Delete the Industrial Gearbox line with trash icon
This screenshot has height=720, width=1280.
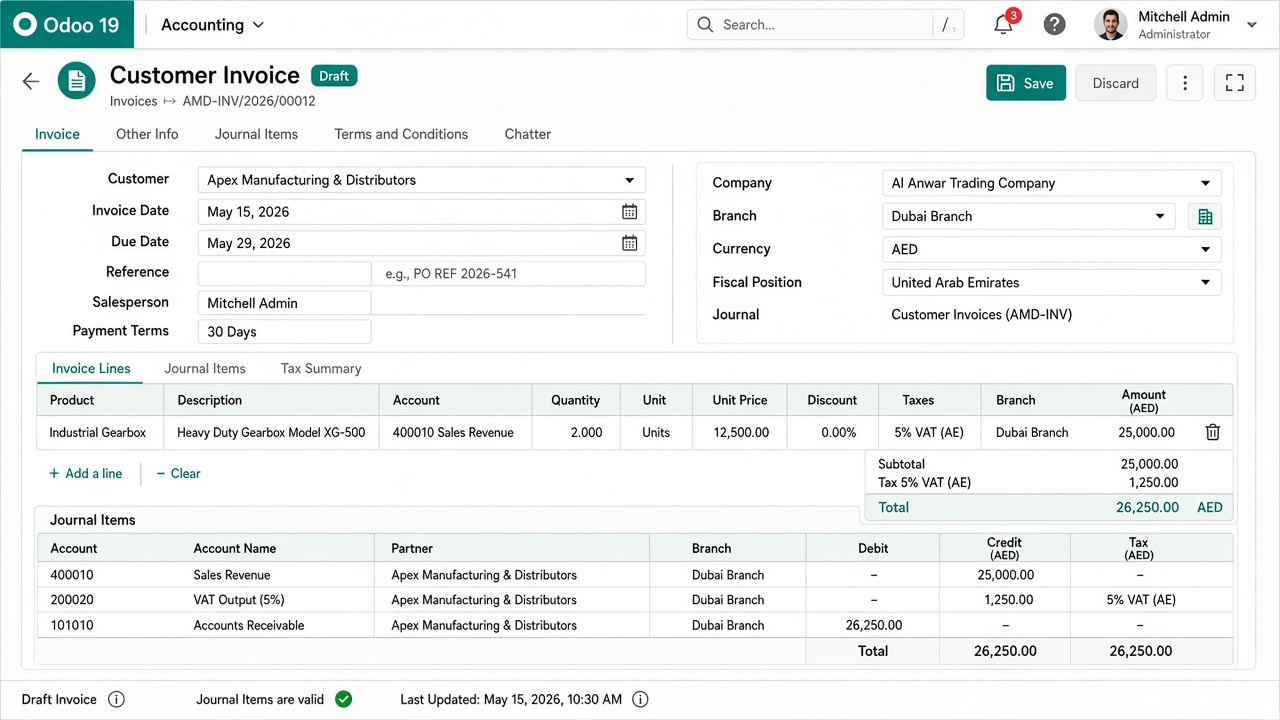click(1213, 432)
